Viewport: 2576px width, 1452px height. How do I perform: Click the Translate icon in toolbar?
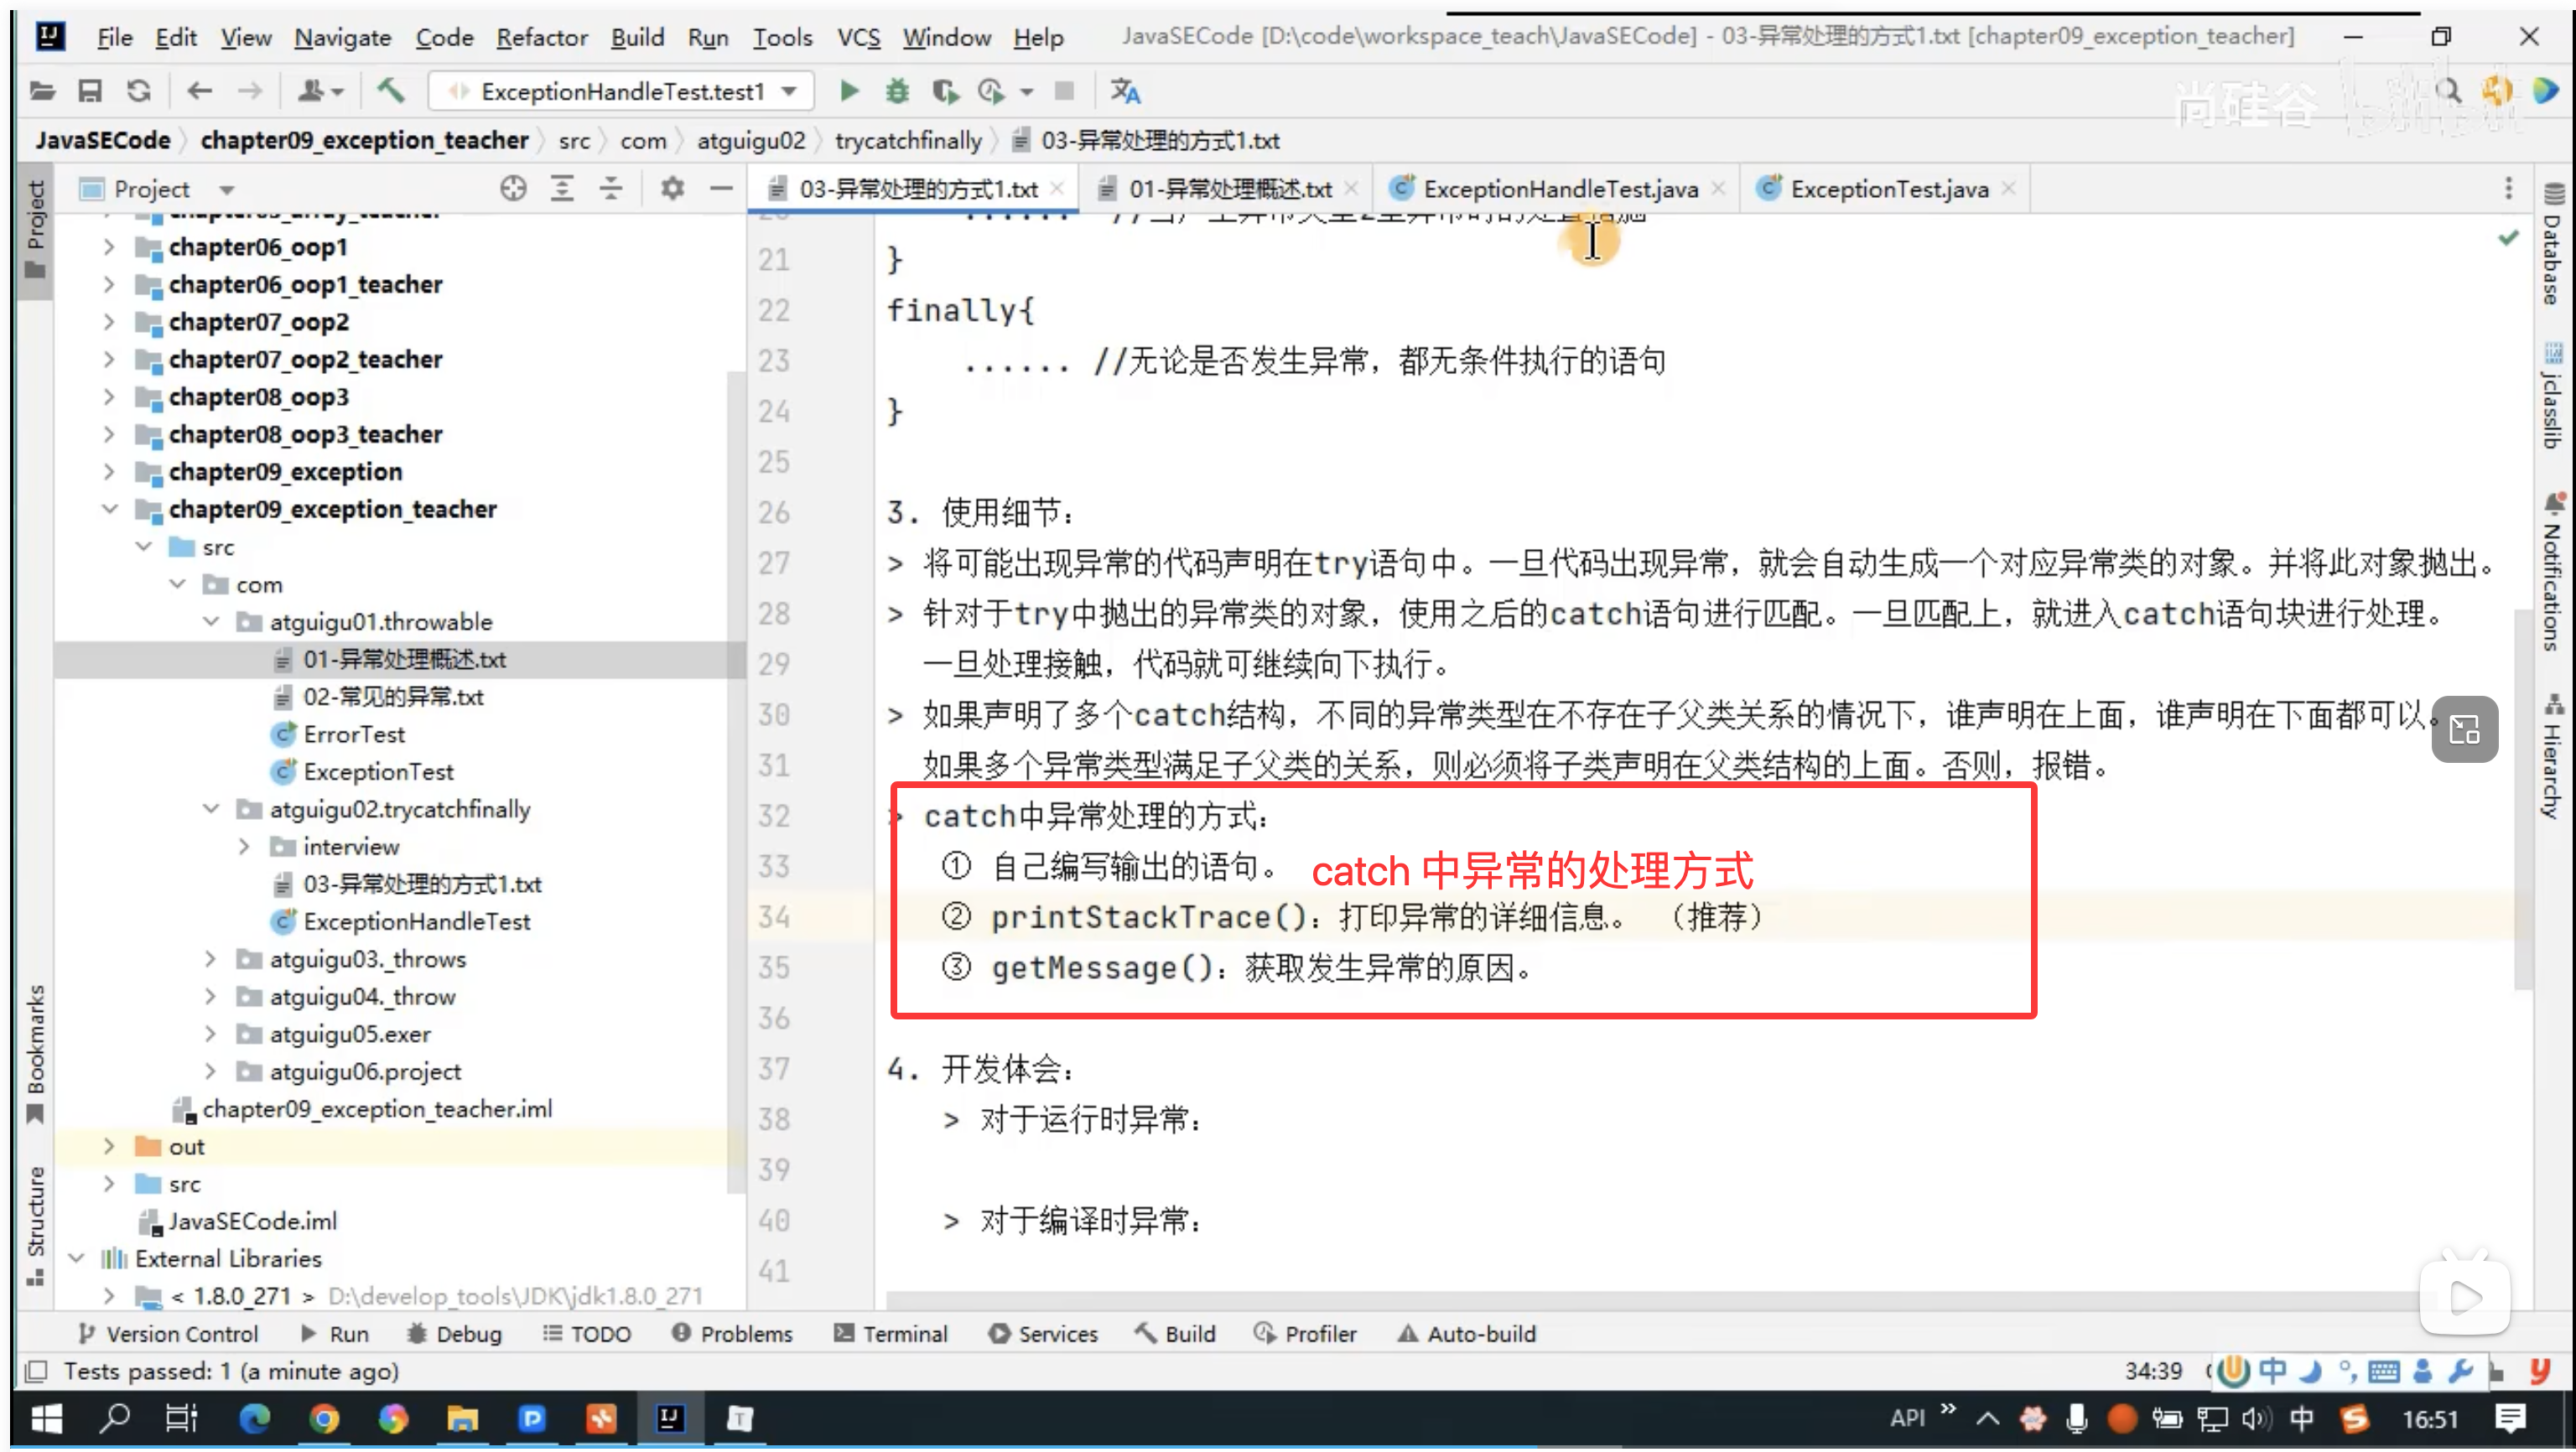1125,91
